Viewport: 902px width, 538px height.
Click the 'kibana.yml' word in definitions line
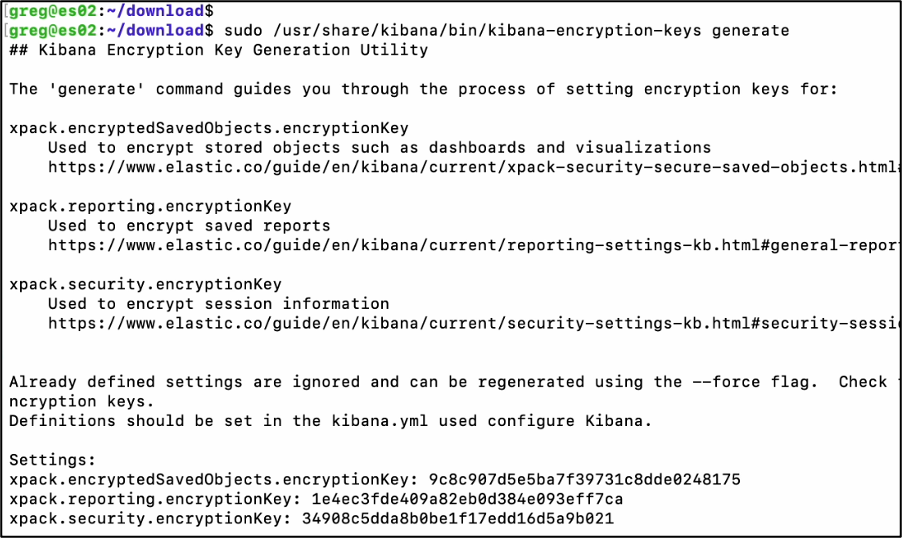click(x=380, y=421)
